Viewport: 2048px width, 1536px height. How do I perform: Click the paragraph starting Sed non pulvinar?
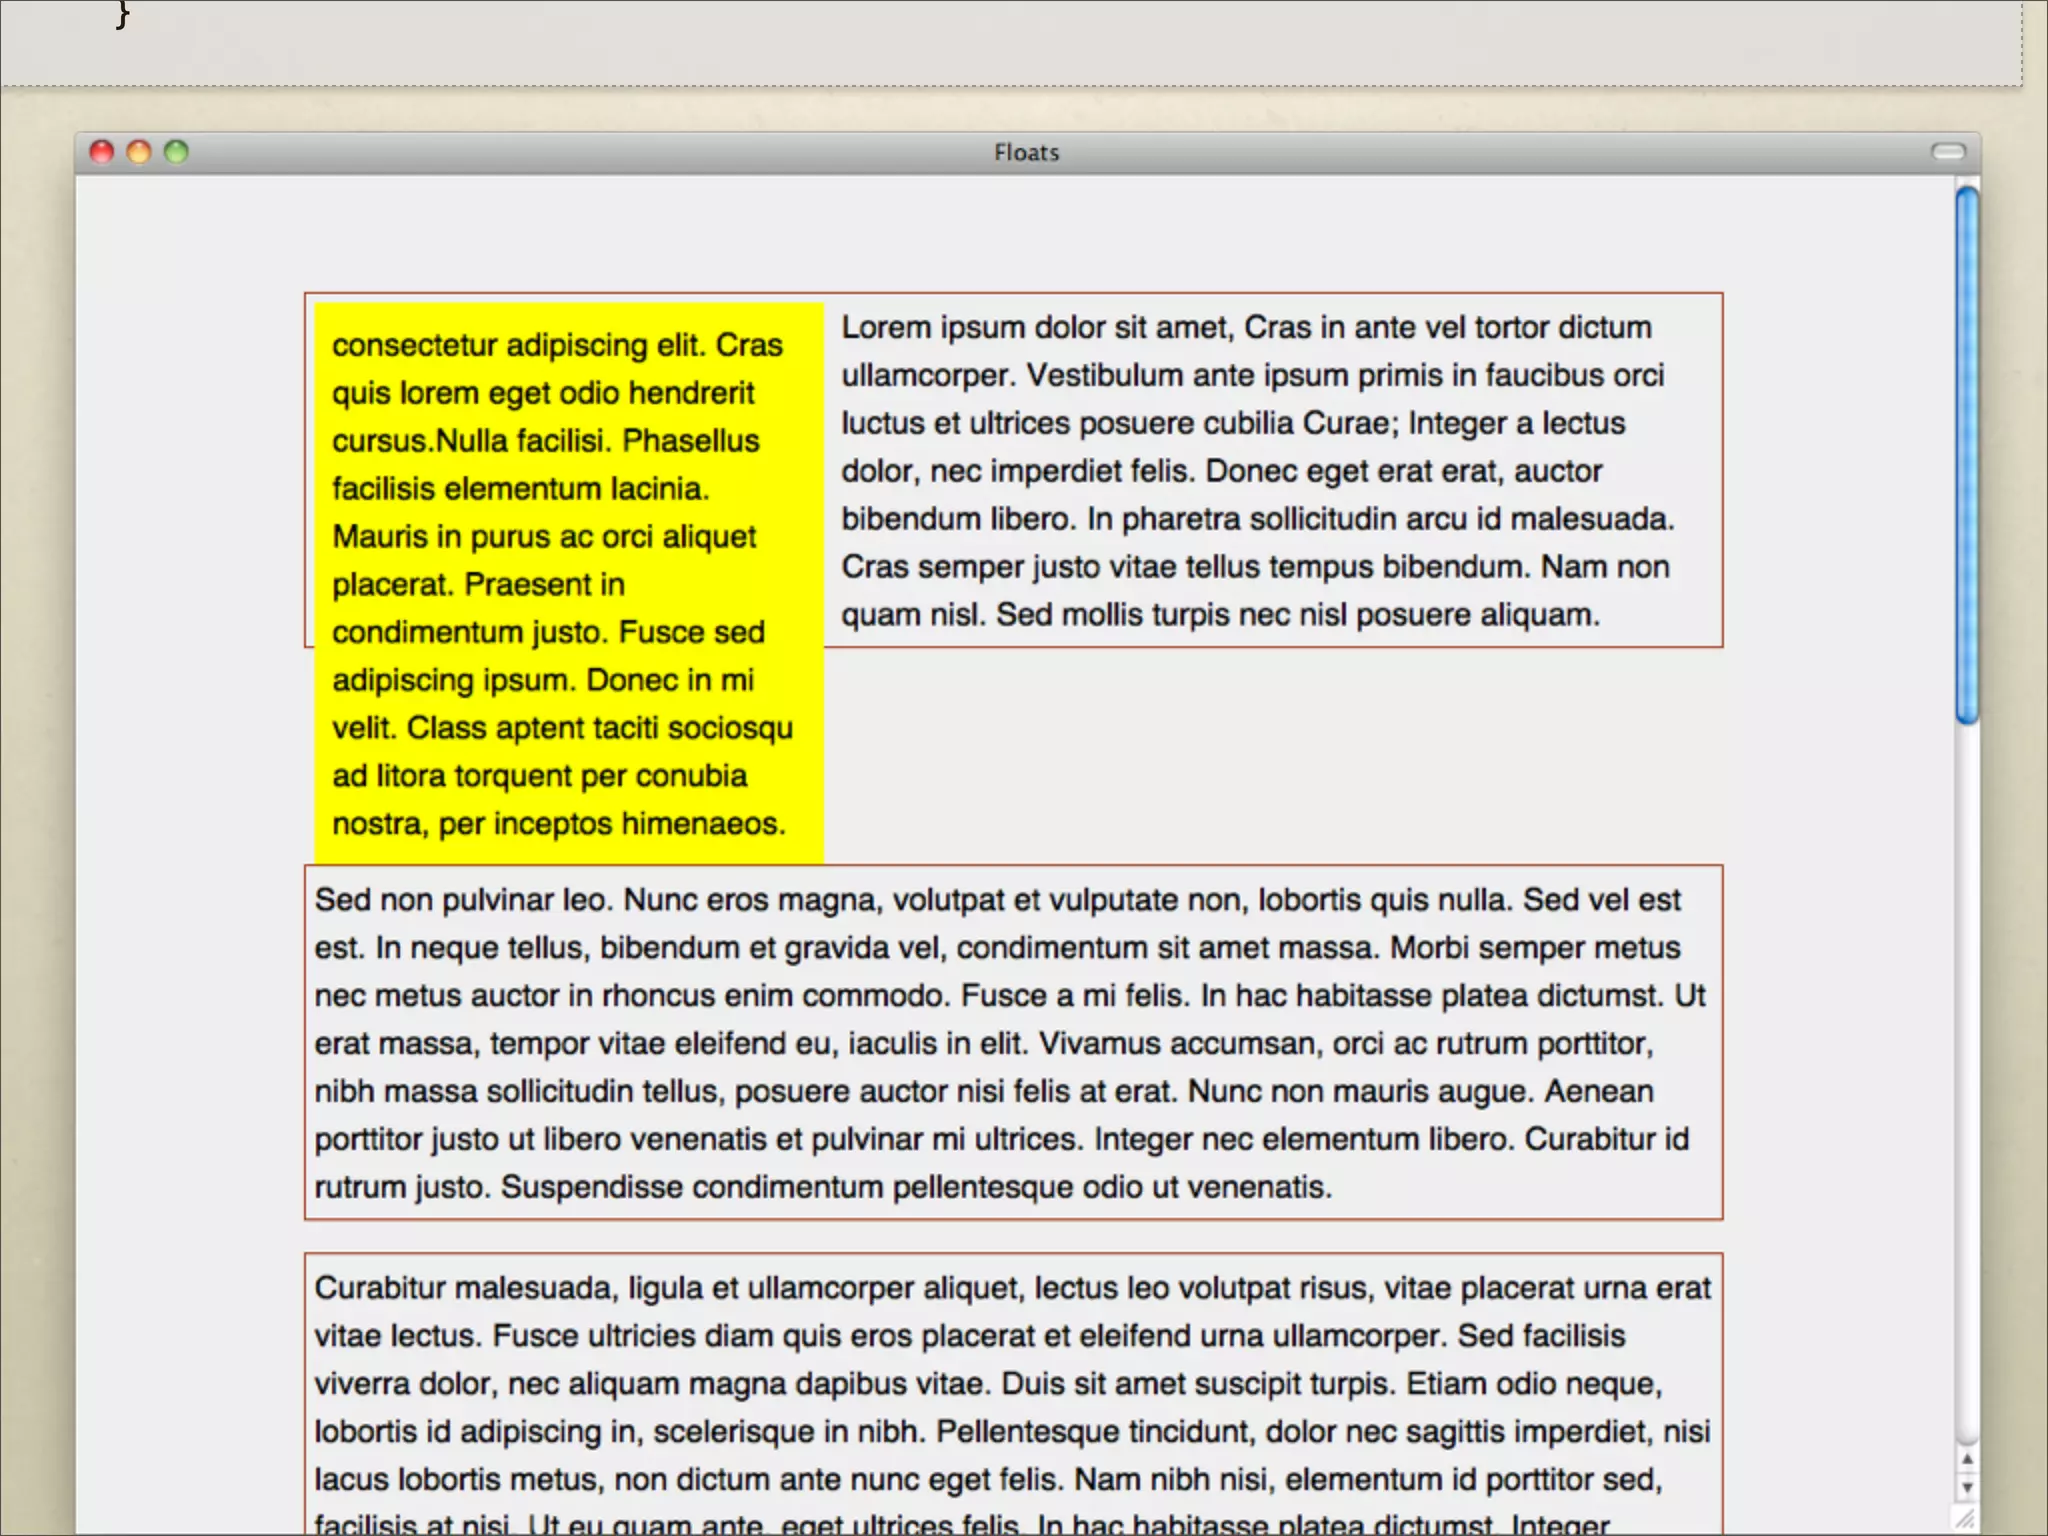(x=1010, y=1042)
